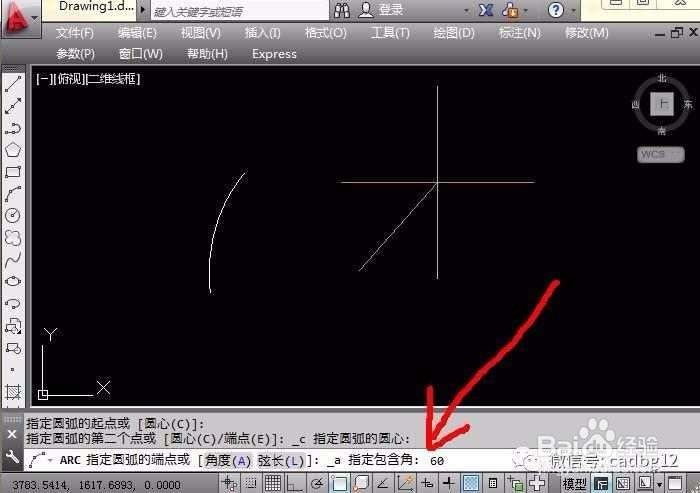Viewport: 700px width, 493px height.
Task: Close the command line with X
Action: pyautogui.click(x=12, y=434)
